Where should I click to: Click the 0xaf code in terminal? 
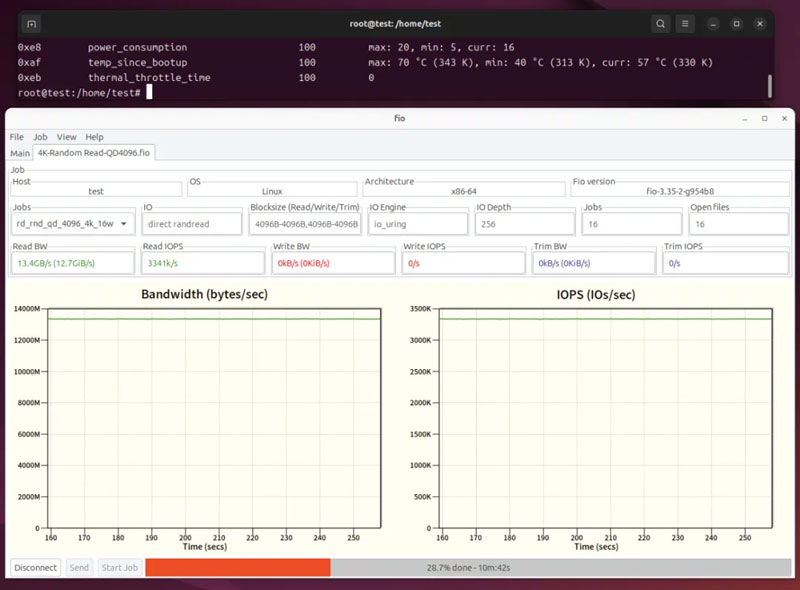point(29,62)
